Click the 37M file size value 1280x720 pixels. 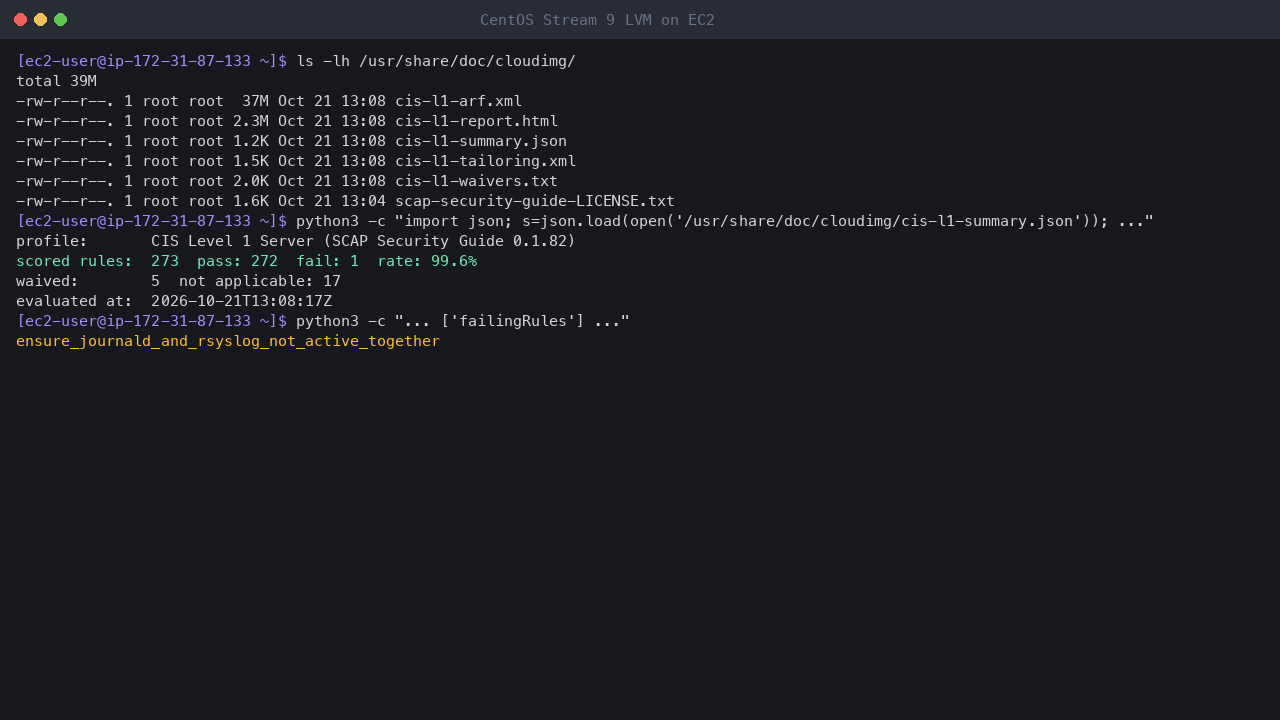(255, 101)
